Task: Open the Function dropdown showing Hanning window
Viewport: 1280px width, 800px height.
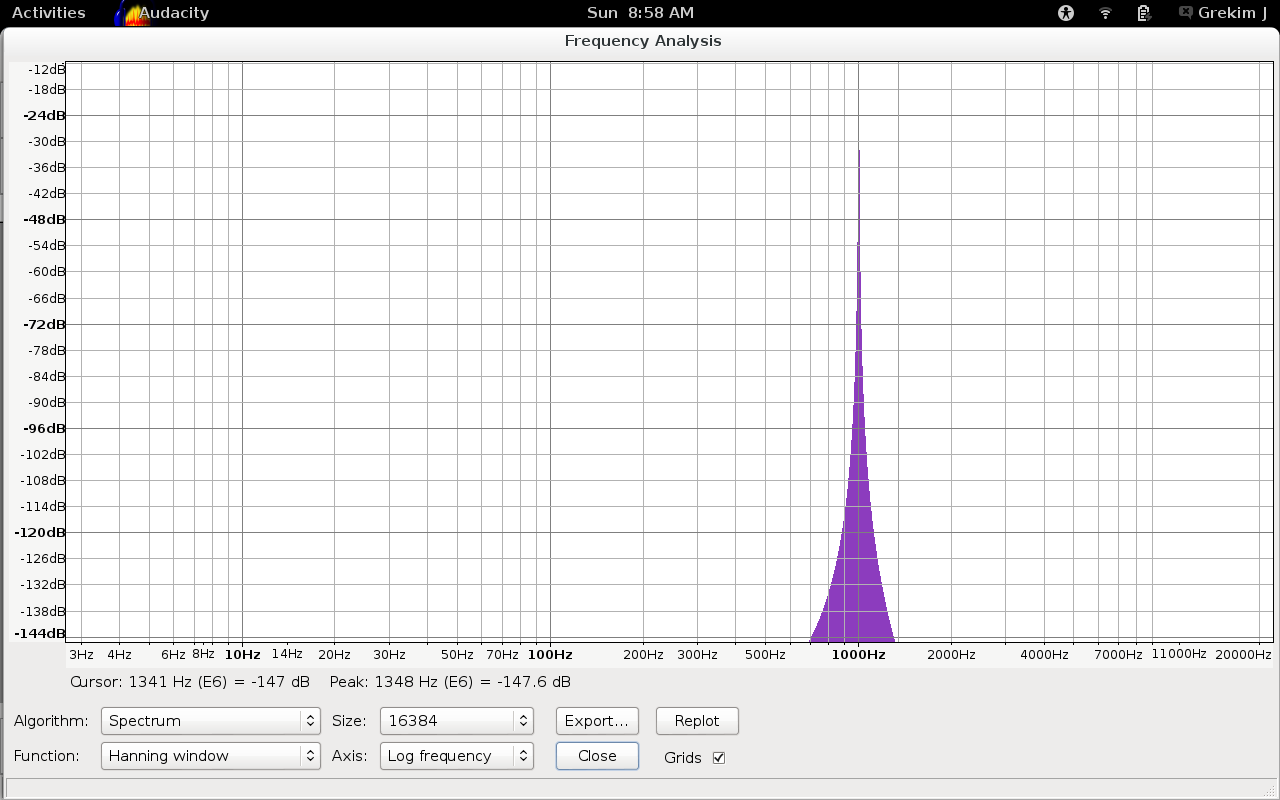Action: tap(210, 756)
